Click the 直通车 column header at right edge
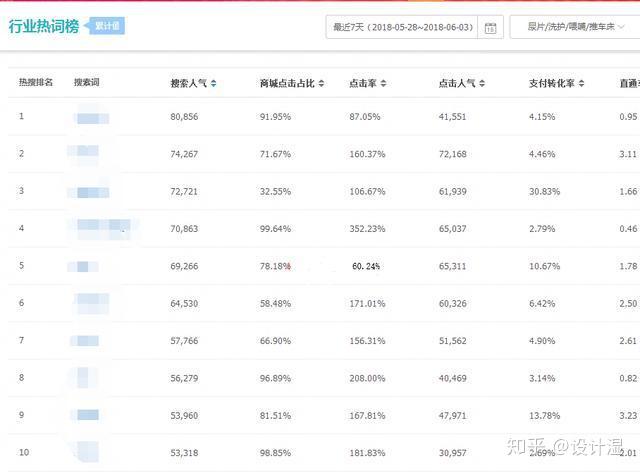Image resolution: width=640 pixels, height=473 pixels. coord(629,83)
